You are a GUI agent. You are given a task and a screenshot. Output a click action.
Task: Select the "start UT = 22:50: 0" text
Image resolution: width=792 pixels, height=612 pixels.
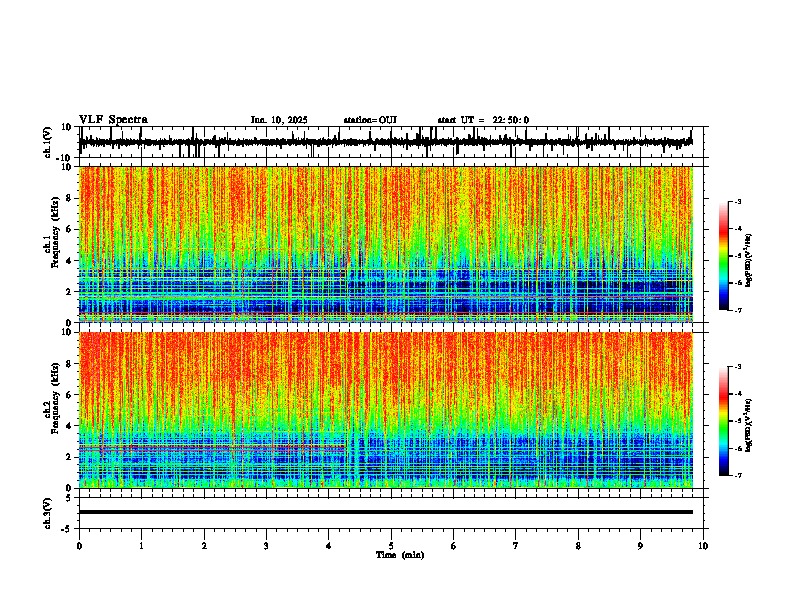pyautogui.click(x=483, y=120)
